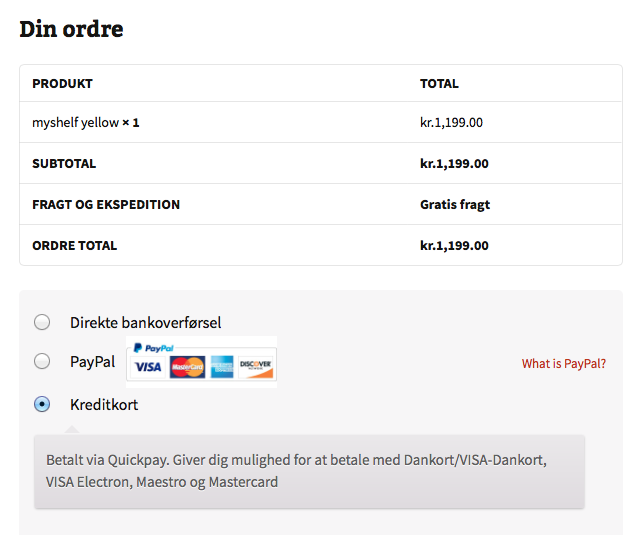Open the What is PayPal? link
This screenshot has height=535, width=635.
coord(564,363)
